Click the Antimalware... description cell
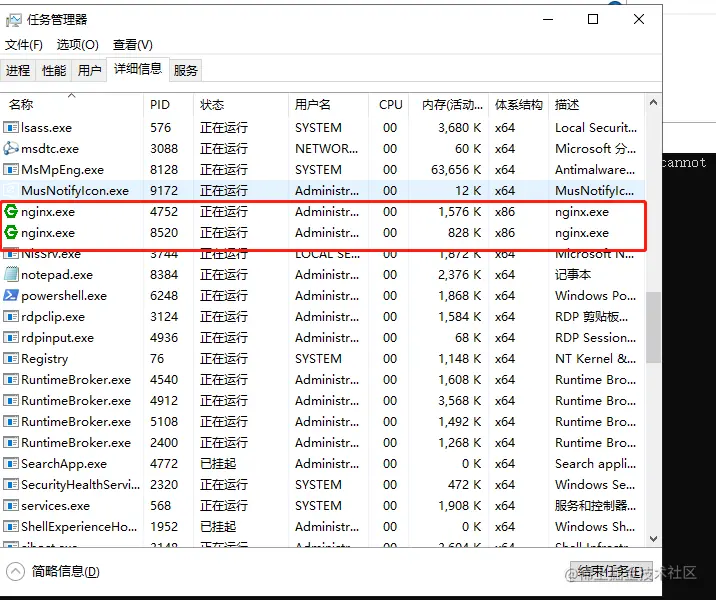This screenshot has height=600, width=716. coord(595,169)
